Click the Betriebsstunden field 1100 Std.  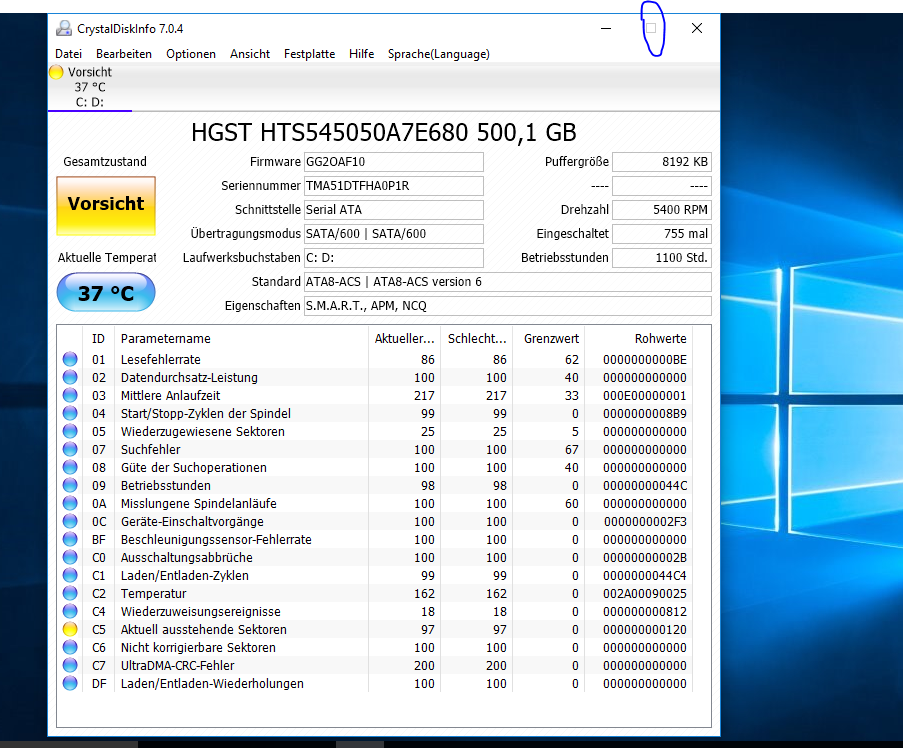pyautogui.click(x=662, y=257)
